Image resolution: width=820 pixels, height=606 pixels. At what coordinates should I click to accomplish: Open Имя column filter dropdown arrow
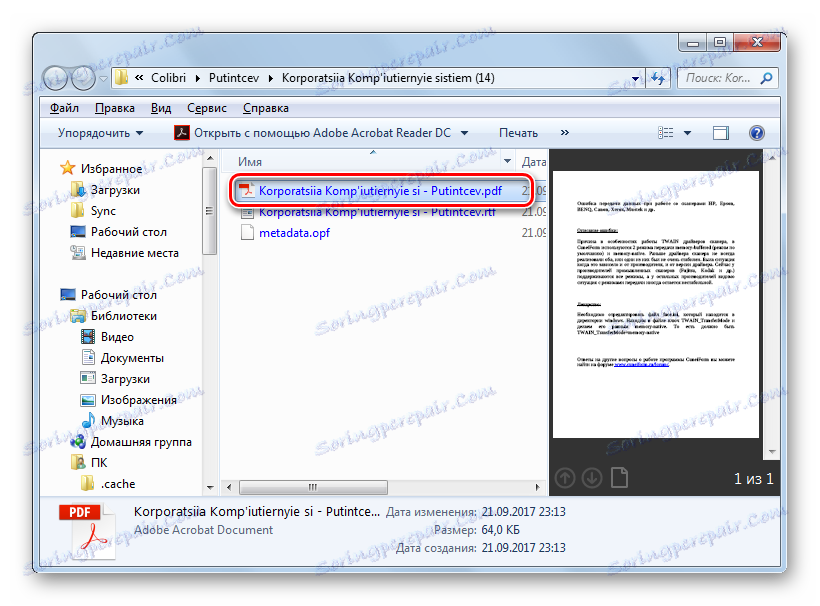[507, 161]
